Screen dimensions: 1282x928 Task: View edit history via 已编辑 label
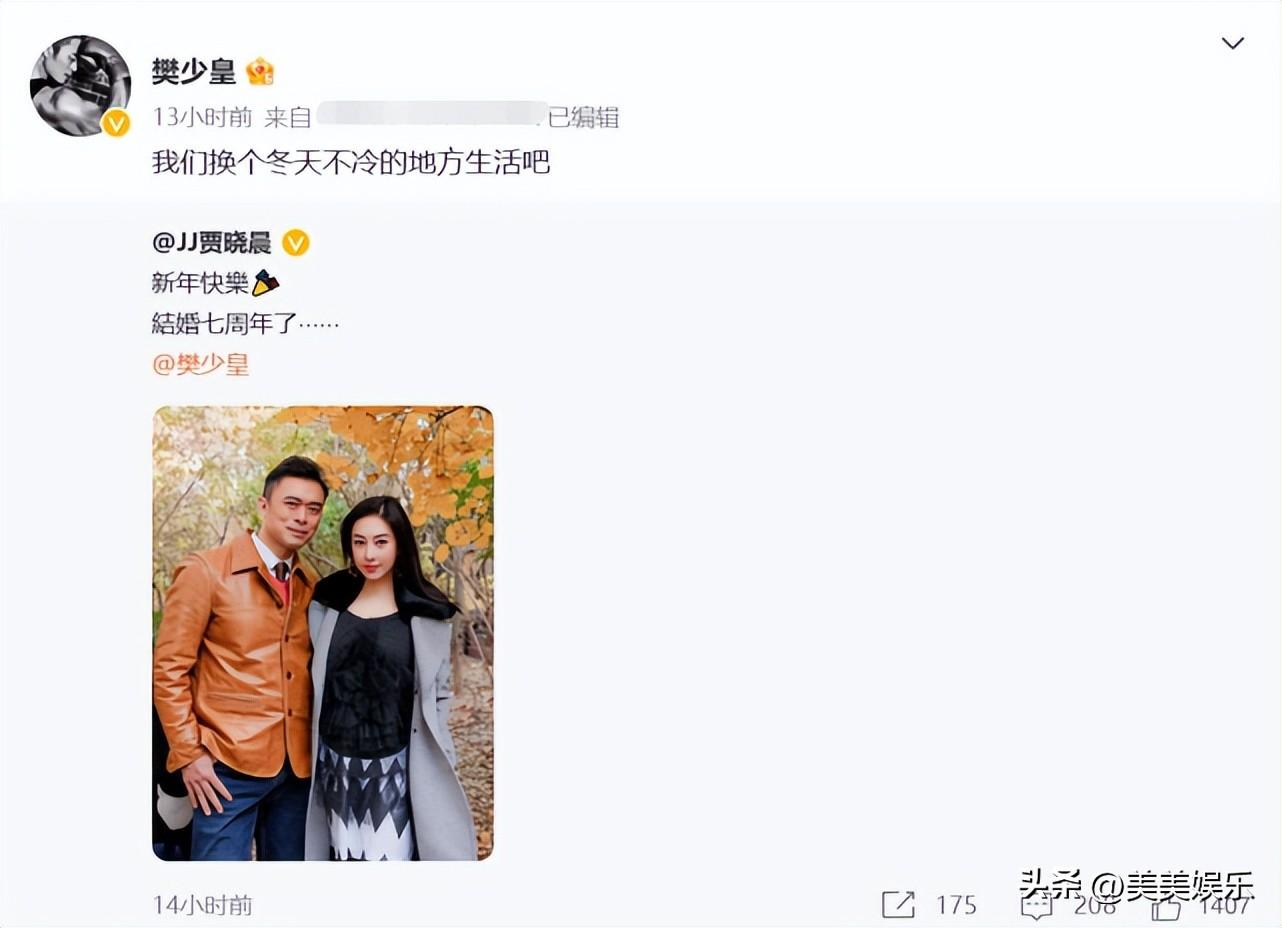click(584, 117)
